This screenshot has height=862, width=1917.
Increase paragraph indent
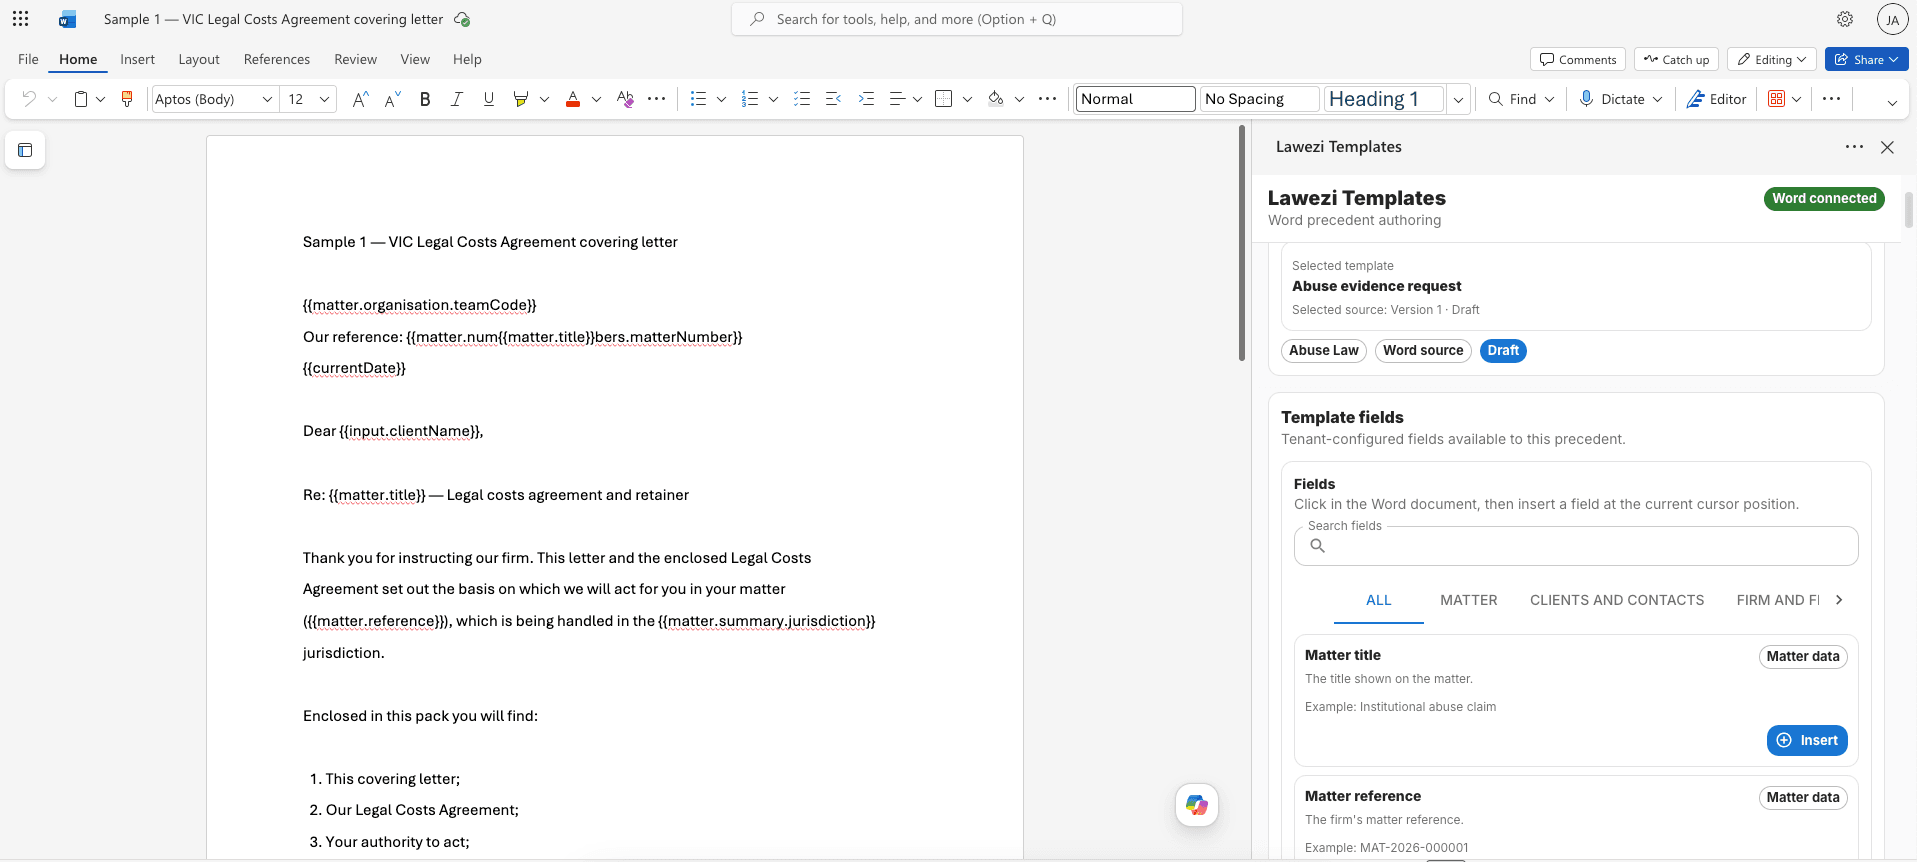pos(866,99)
